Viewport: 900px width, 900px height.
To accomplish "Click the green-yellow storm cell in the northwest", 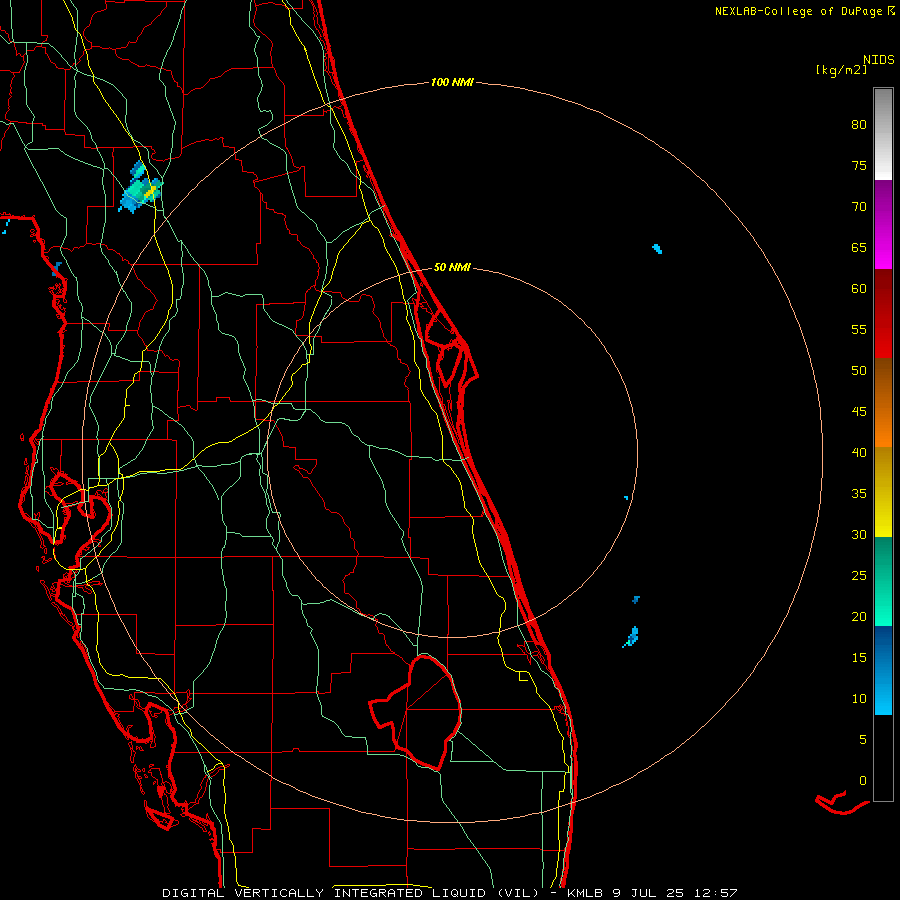I will point(141,188).
